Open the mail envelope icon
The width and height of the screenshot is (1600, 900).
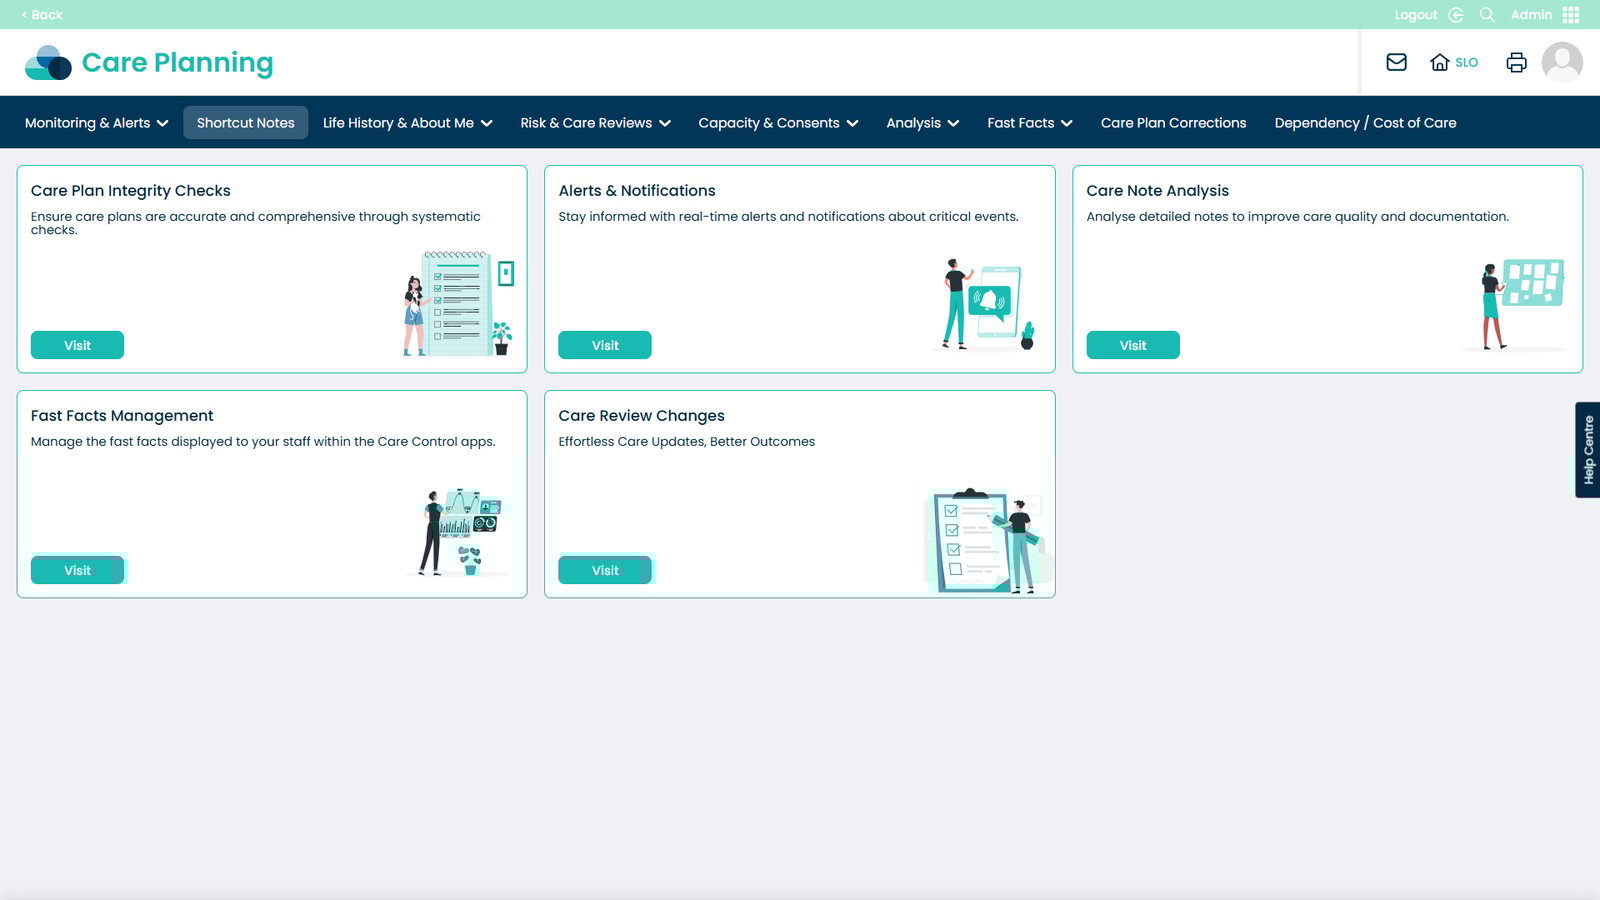[x=1396, y=62]
